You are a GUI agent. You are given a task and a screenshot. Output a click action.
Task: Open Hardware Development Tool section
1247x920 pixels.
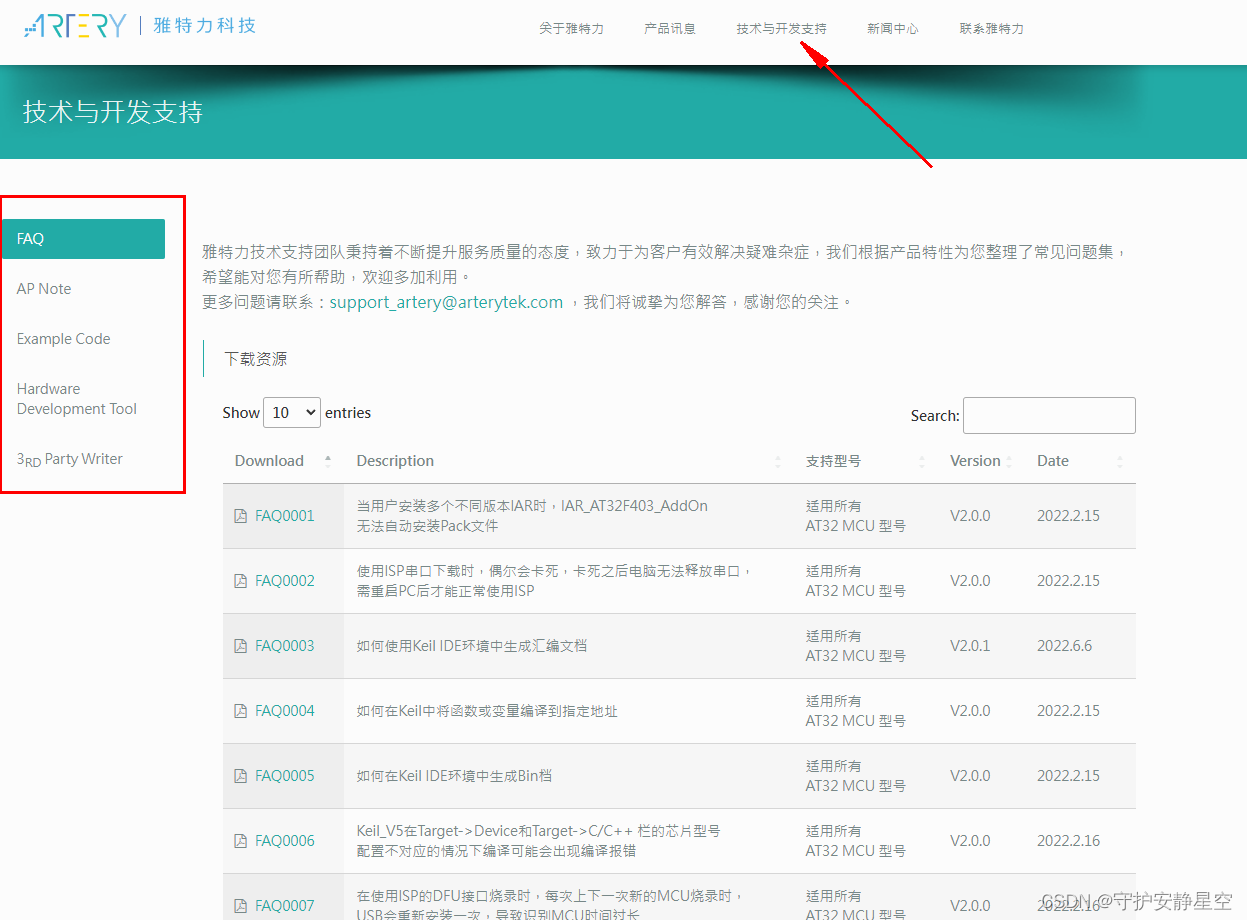77,399
